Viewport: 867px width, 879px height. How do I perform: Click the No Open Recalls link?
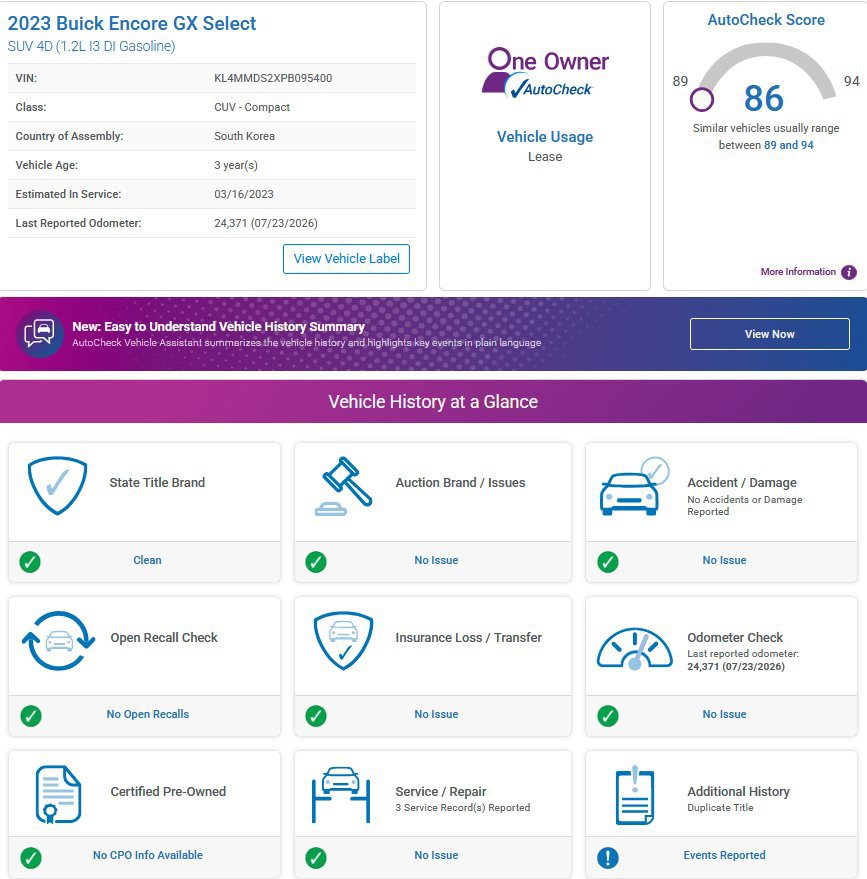[148, 714]
